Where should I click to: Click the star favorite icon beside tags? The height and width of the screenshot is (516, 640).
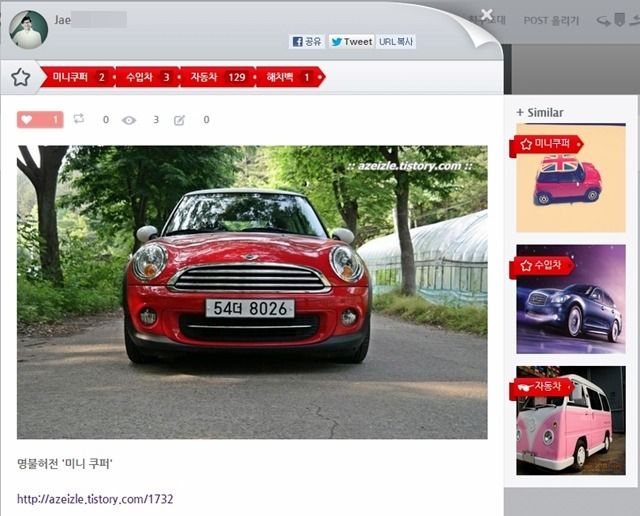click(20, 77)
